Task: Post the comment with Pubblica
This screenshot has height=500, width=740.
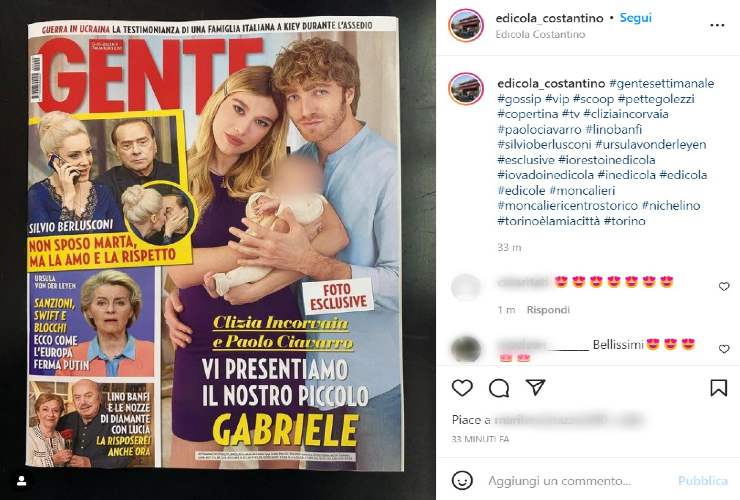Action: pos(703,481)
